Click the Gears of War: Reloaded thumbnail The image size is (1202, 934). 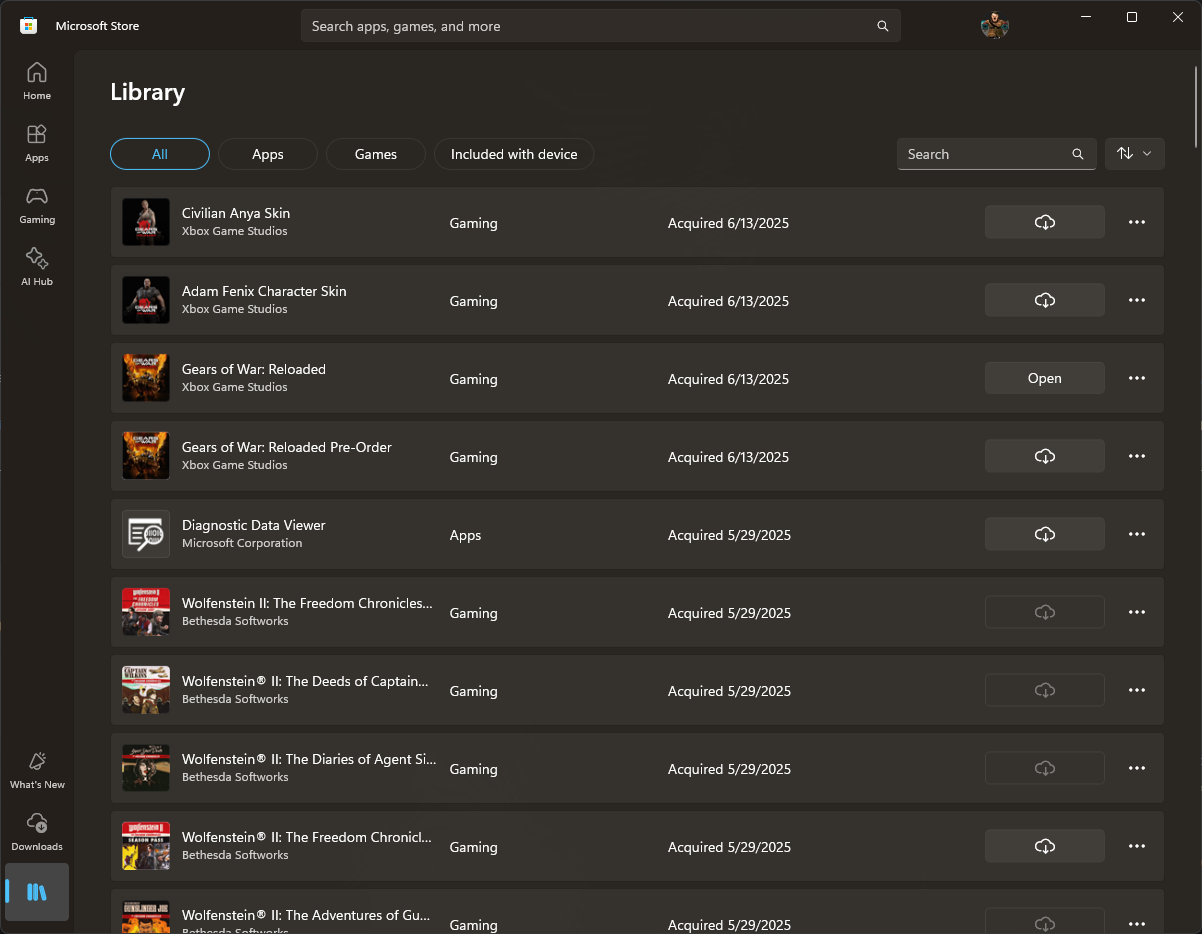pos(146,378)
